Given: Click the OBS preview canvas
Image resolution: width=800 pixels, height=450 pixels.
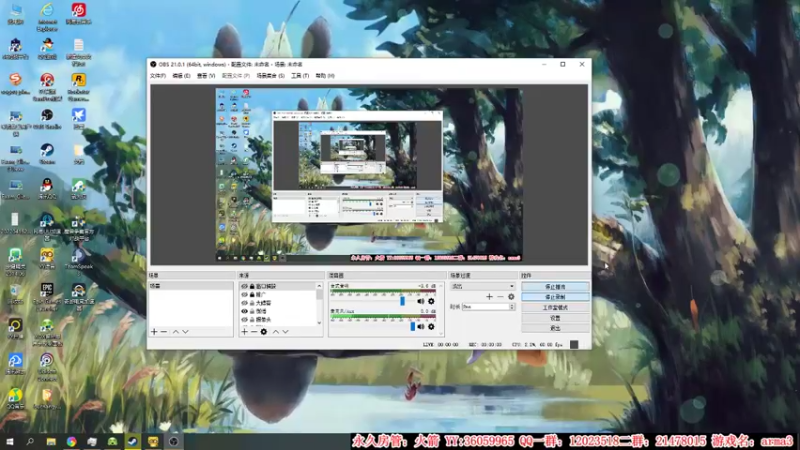Looking at the screenshot, I should 369,175.
